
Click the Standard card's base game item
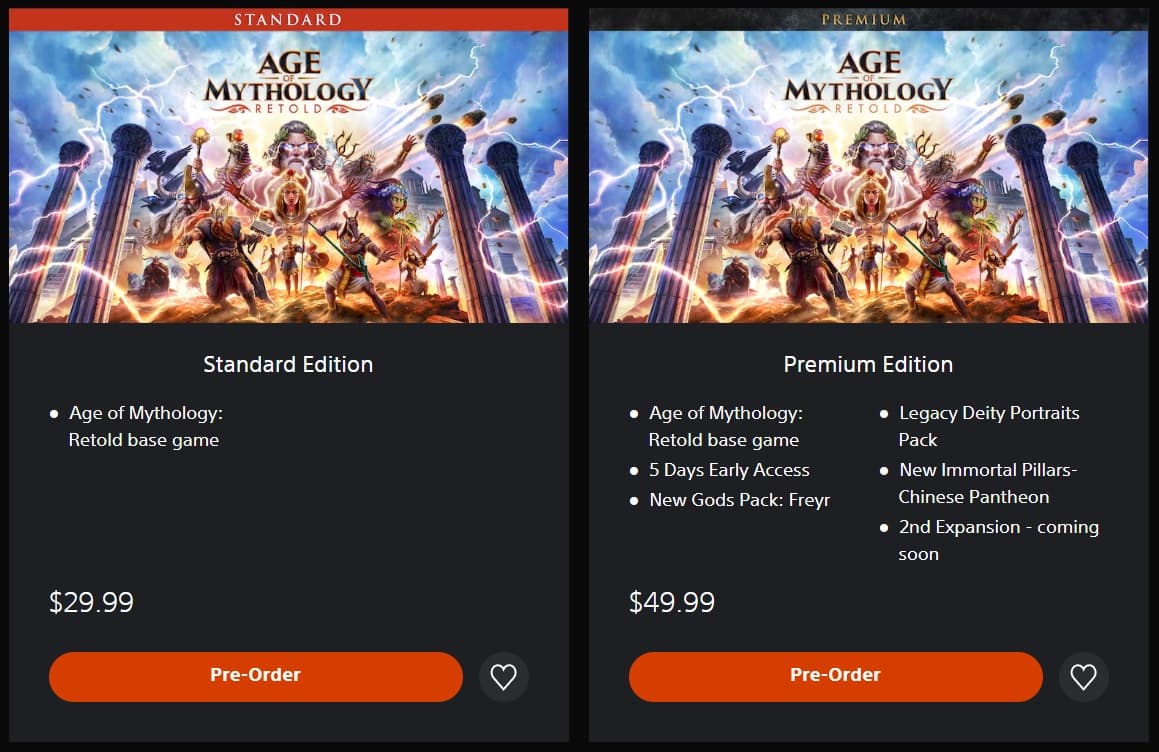(145, 426)
